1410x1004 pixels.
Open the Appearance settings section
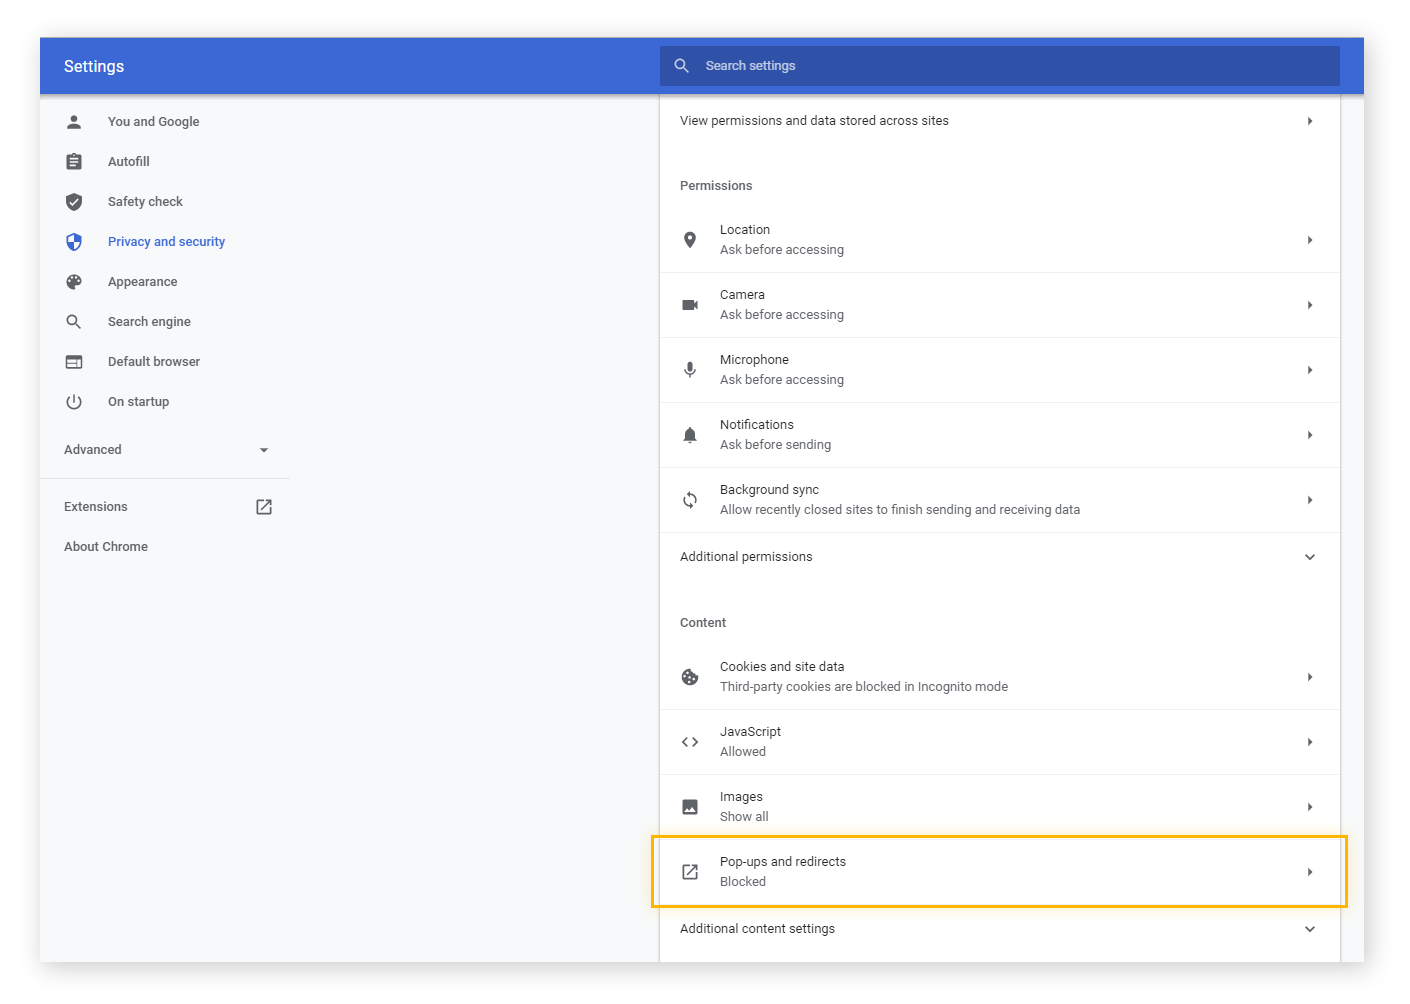point(142,281)
